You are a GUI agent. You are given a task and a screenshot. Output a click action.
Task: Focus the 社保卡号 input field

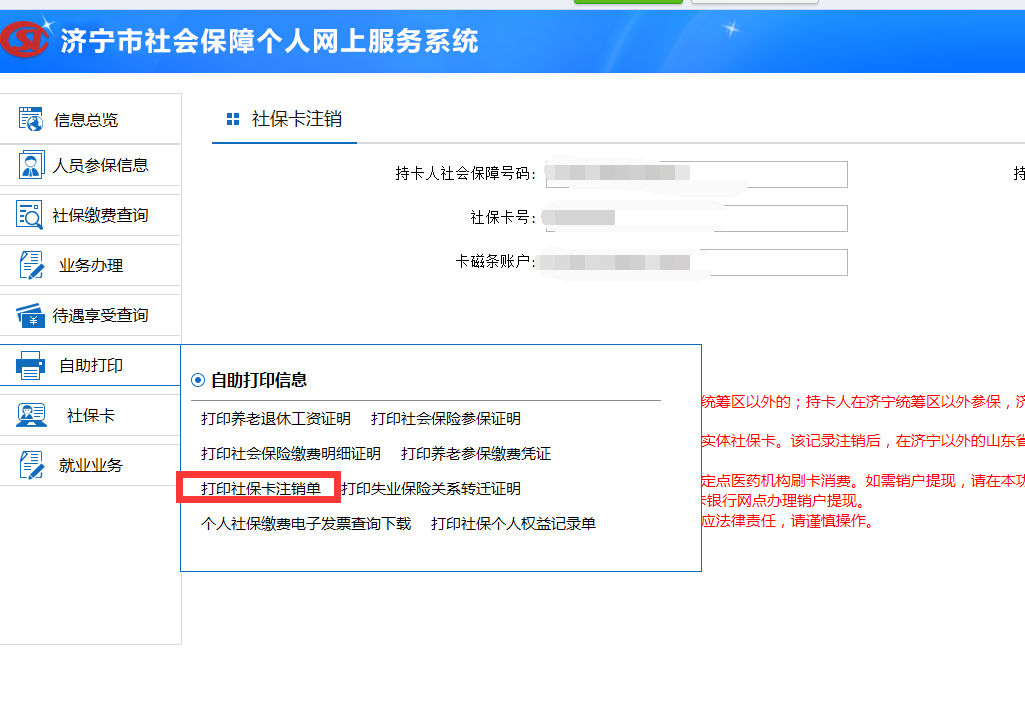[697, 218]
